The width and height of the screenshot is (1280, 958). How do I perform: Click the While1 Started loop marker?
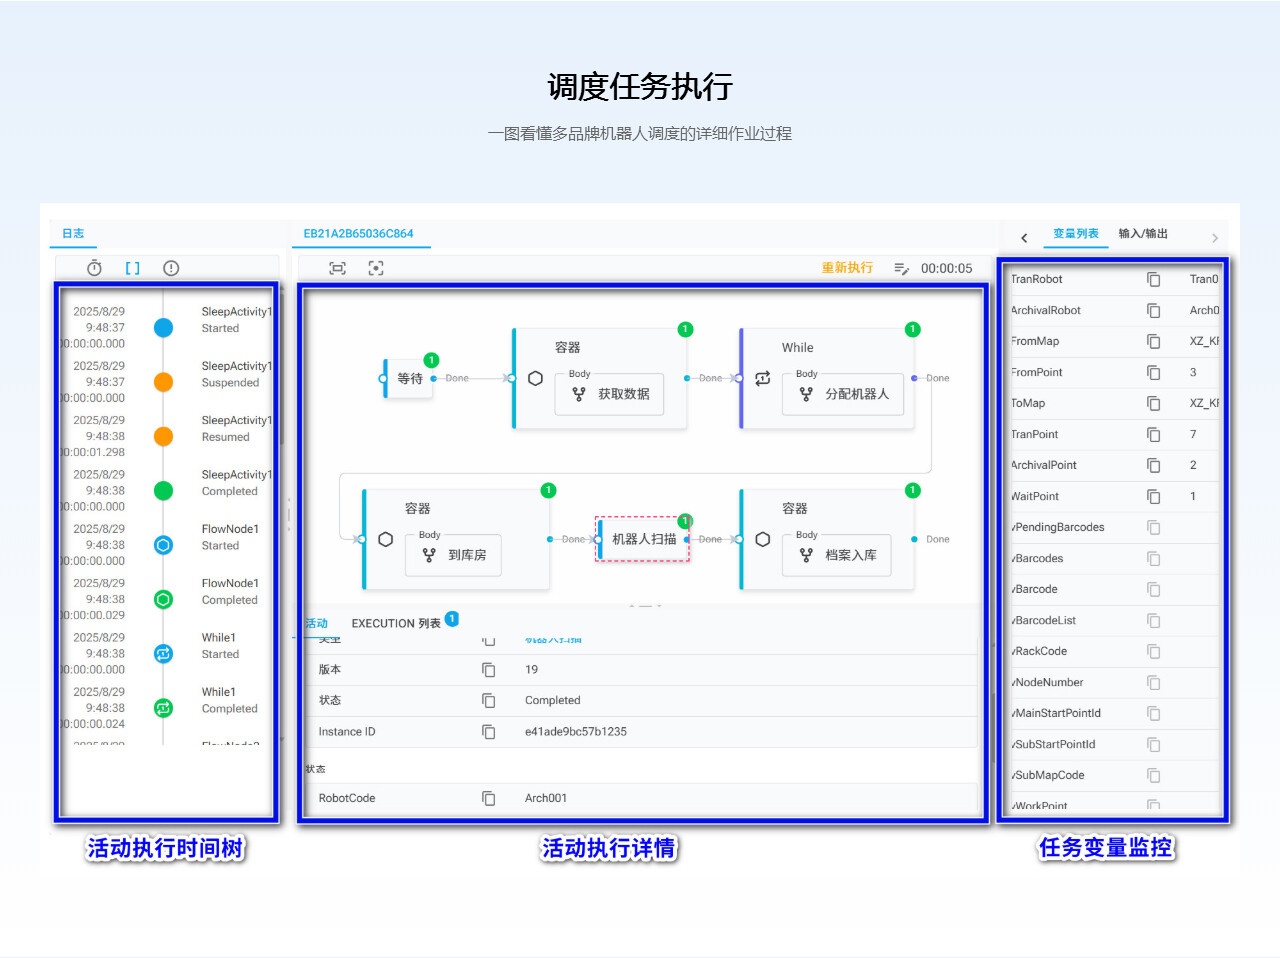(x=163, y=653)
